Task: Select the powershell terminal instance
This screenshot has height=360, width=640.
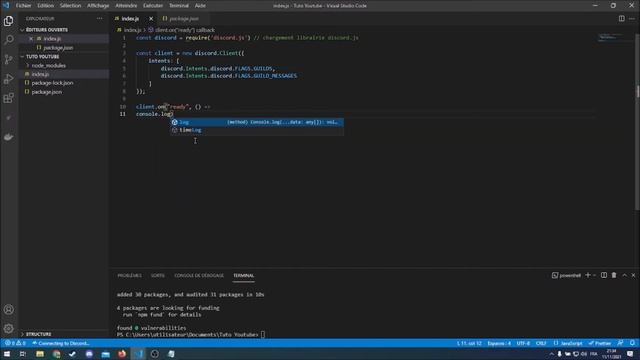Action: pyautogui.click(x=567, y=276)
